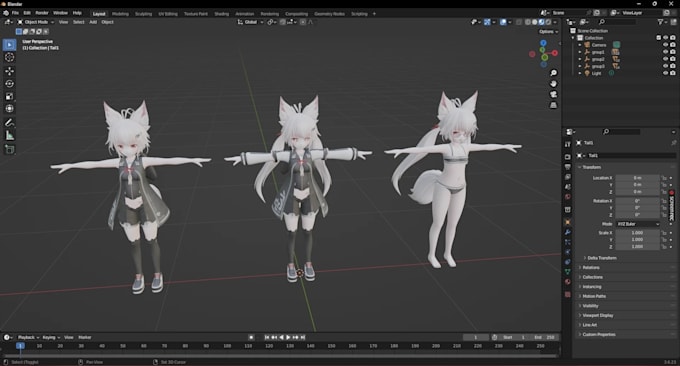Open the Render properties tab

[x=568, y=157]
